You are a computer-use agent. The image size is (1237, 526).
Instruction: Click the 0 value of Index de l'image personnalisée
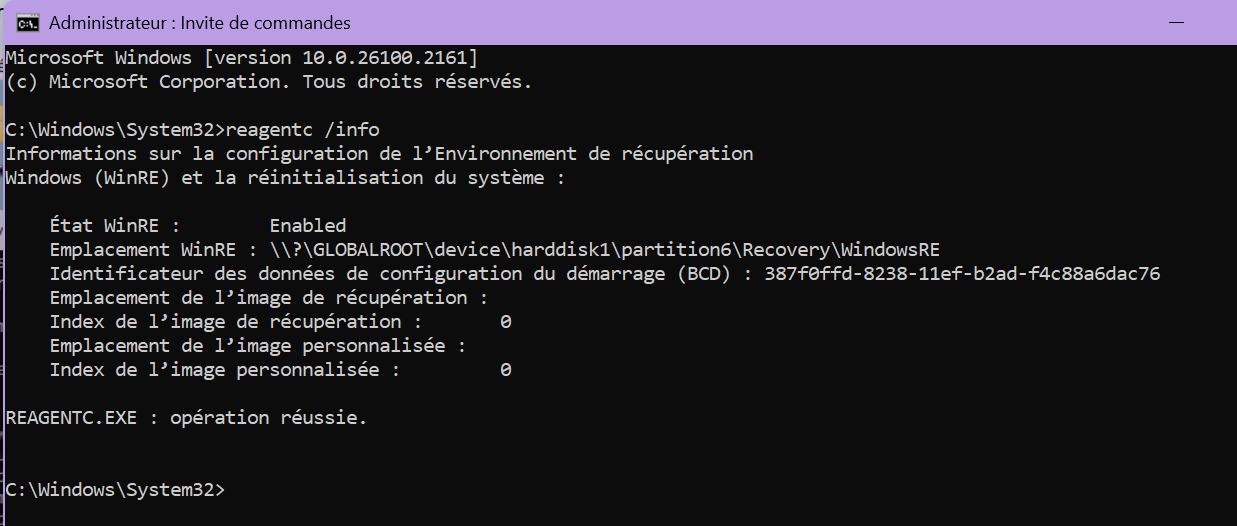(x=506, y=370)
